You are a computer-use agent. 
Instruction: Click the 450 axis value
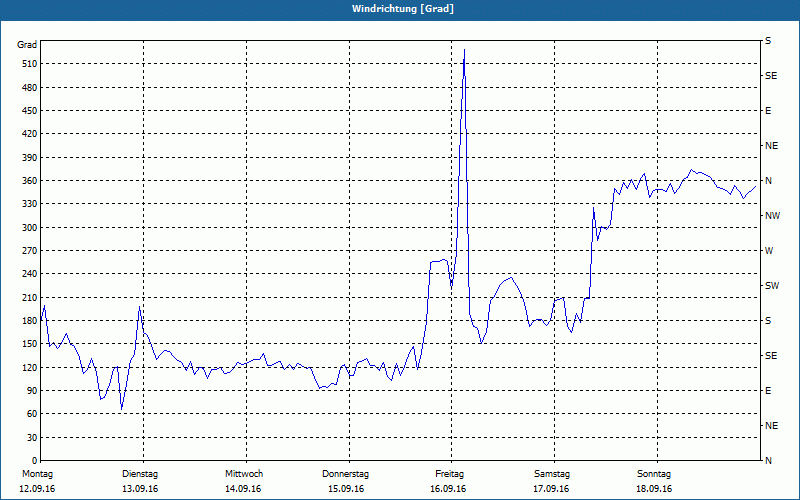coord(29,111)
